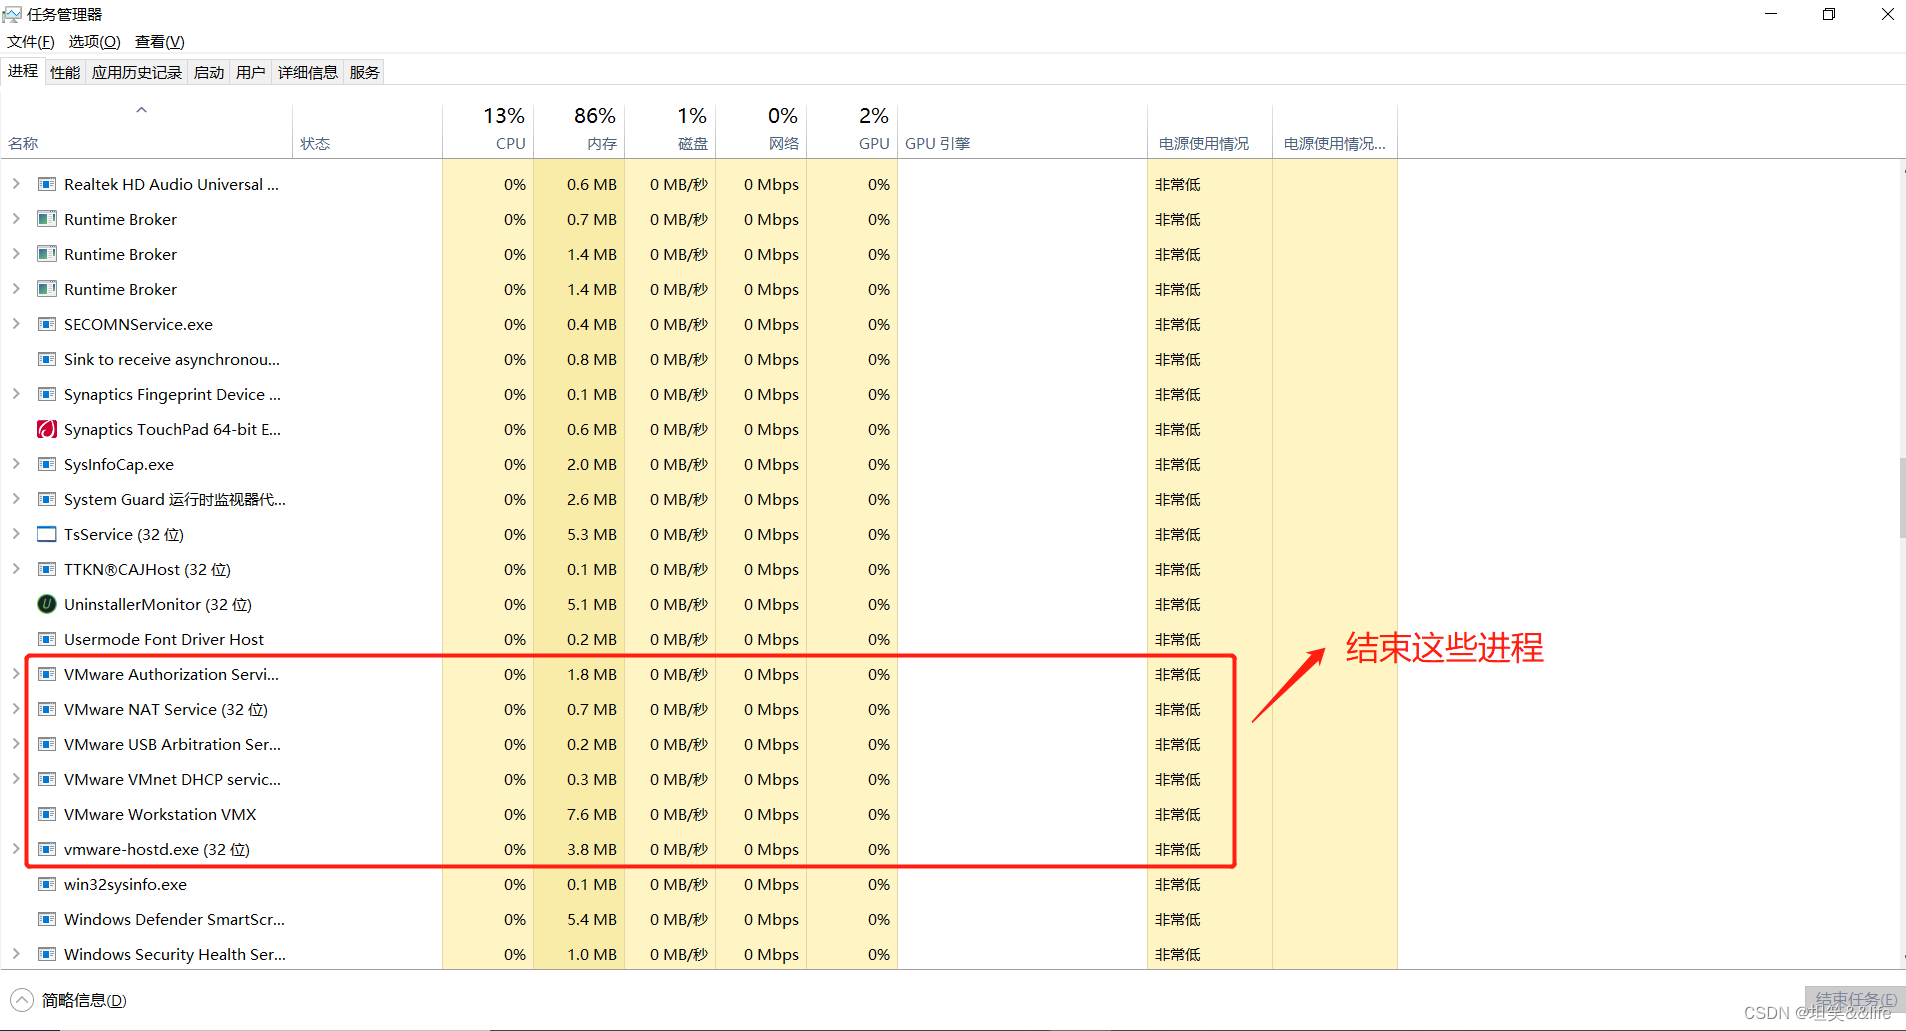Expand the VMware Authorization Service row
Screen dimensions: 1906x1031
coord(16,674)
